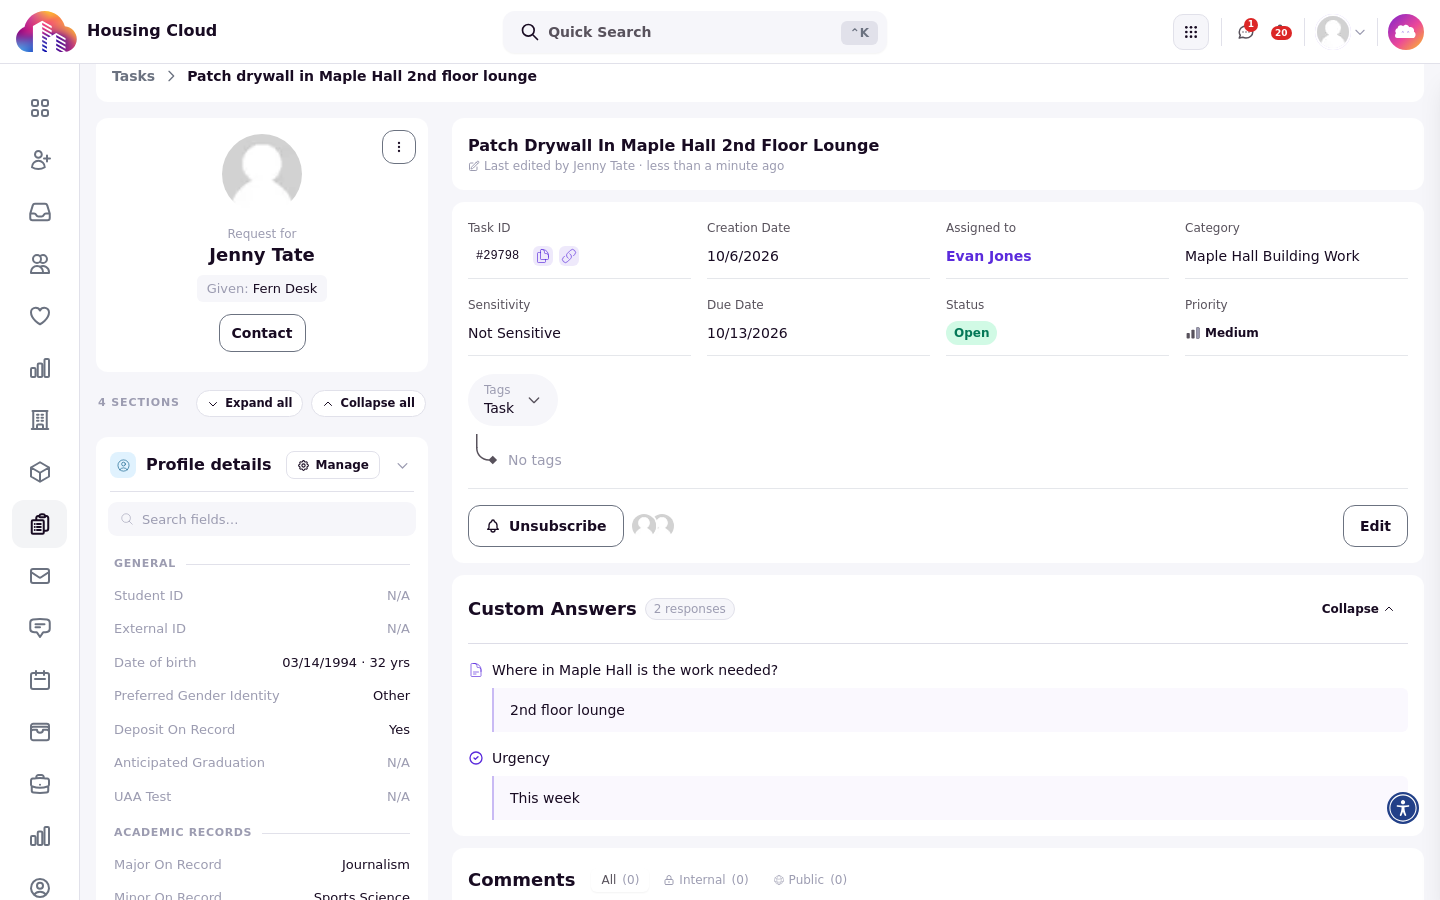Collapse the Profile details section chevron
This screenshot has height=900, width=1440.
(402, 465)
